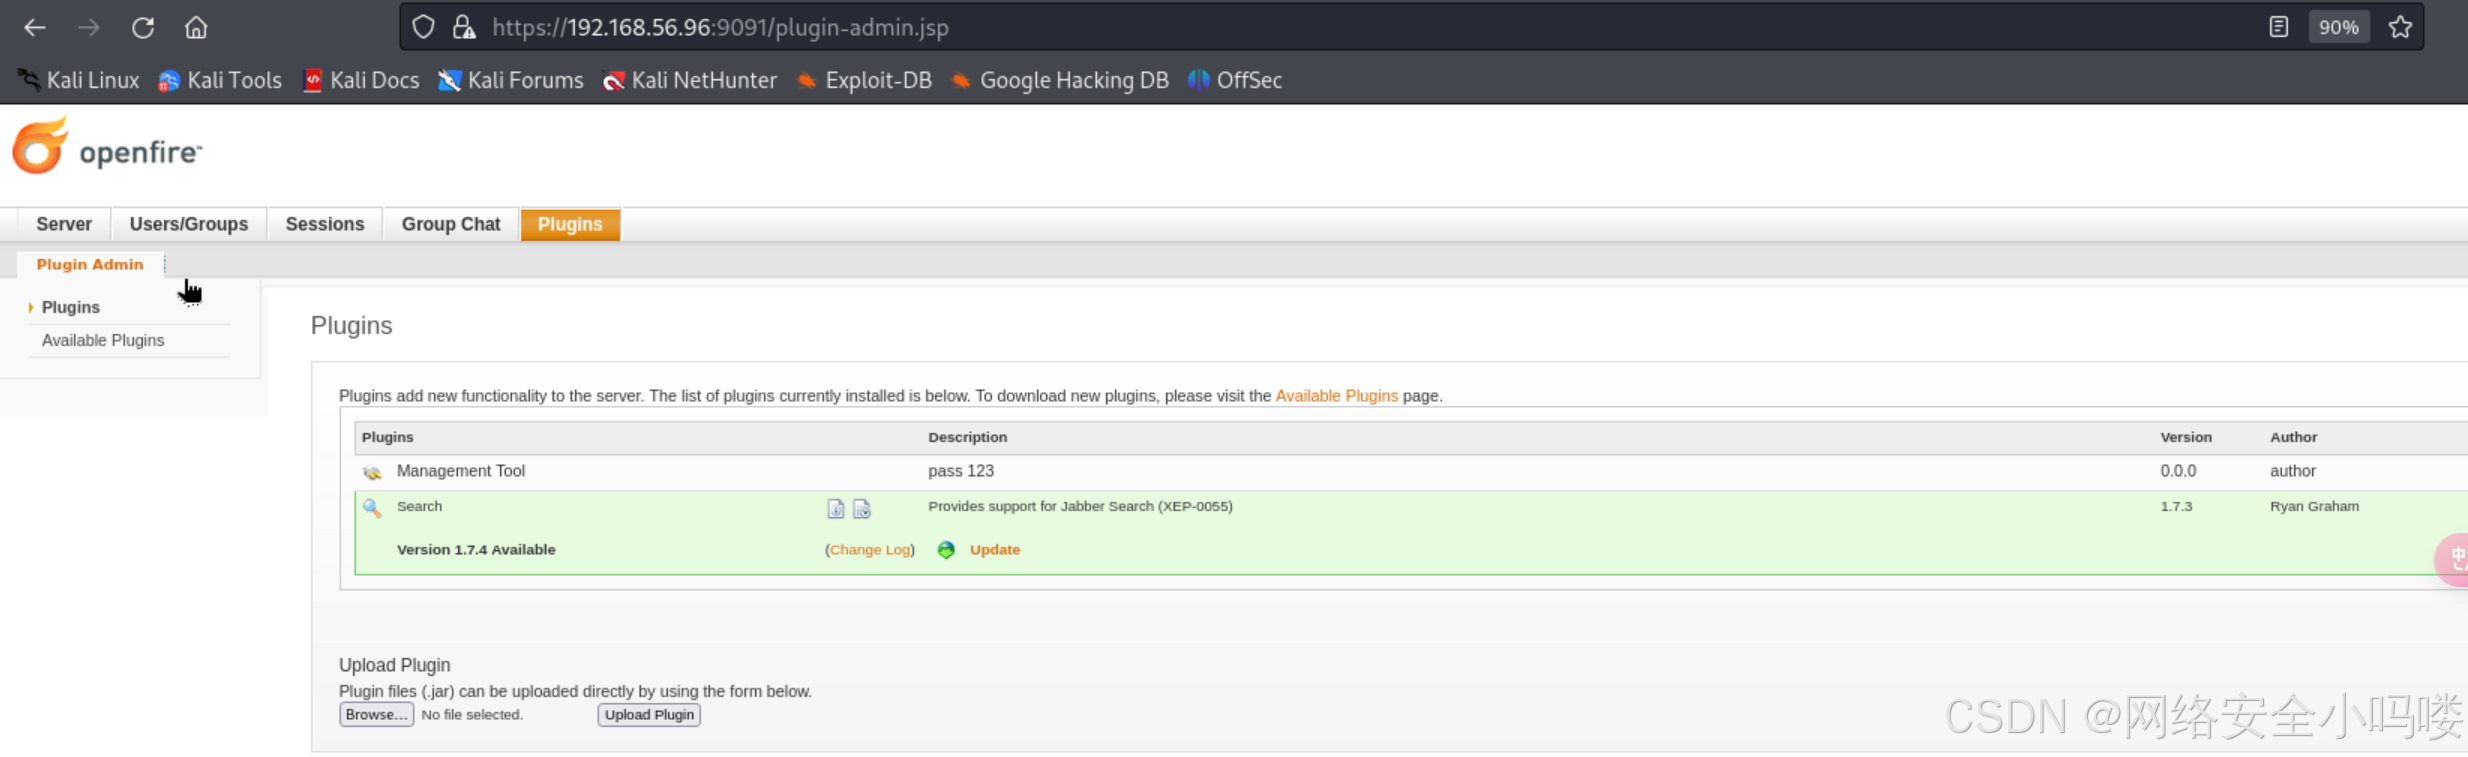Click the 'pass 123' description cell
Image resolution: width=2468 pixels, height=757 pixels.
coord(961,470)
